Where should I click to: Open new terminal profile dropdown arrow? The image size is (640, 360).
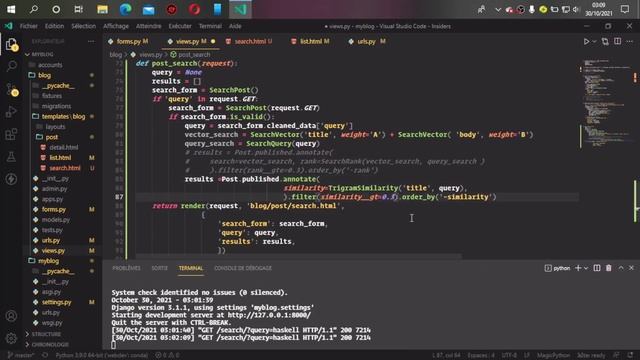(x=586, y=268)
